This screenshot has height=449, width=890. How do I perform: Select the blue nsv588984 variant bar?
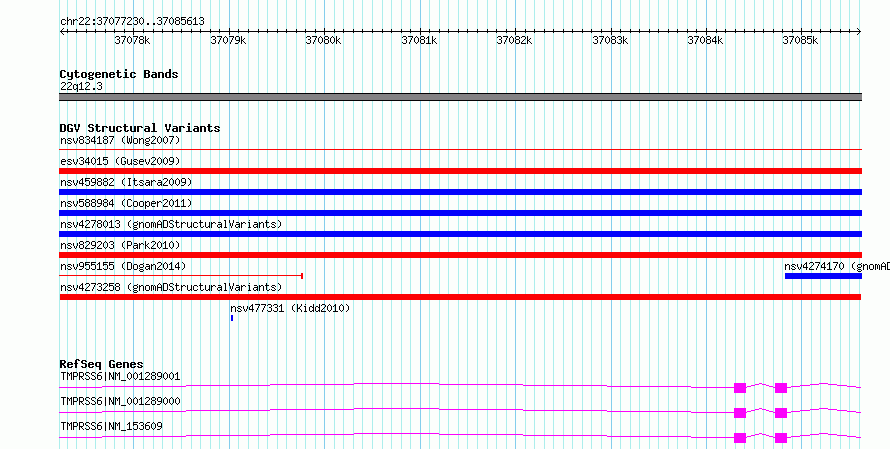coord(460,213)
